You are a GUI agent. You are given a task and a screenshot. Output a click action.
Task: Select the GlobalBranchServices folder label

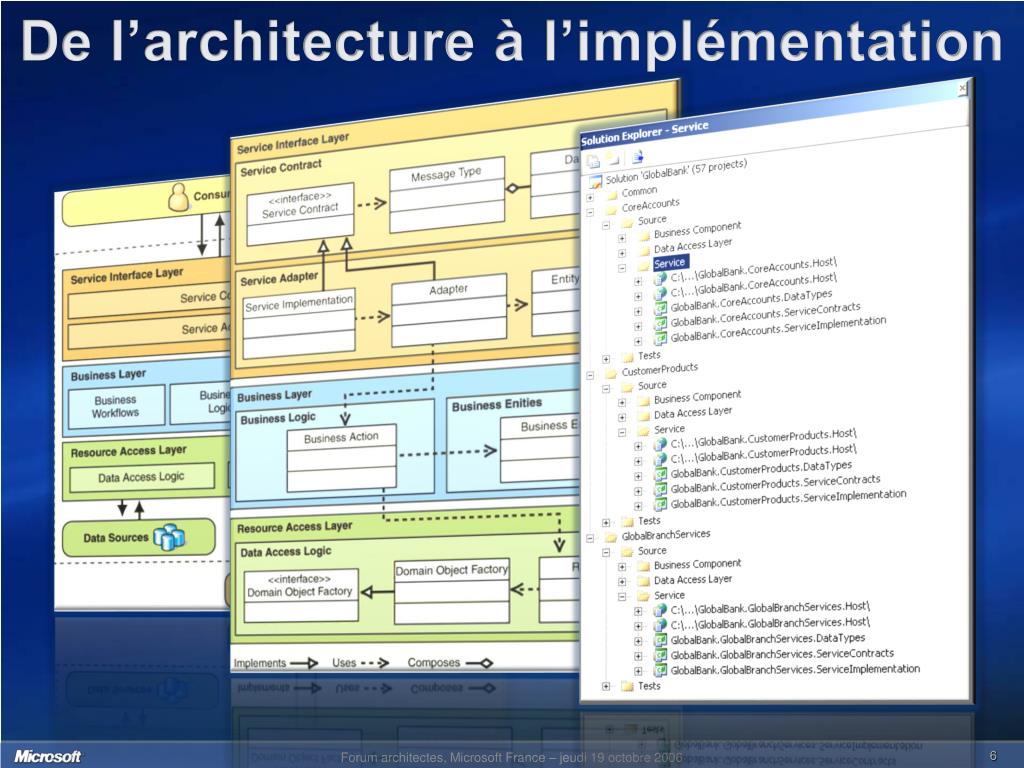[666, 535]
